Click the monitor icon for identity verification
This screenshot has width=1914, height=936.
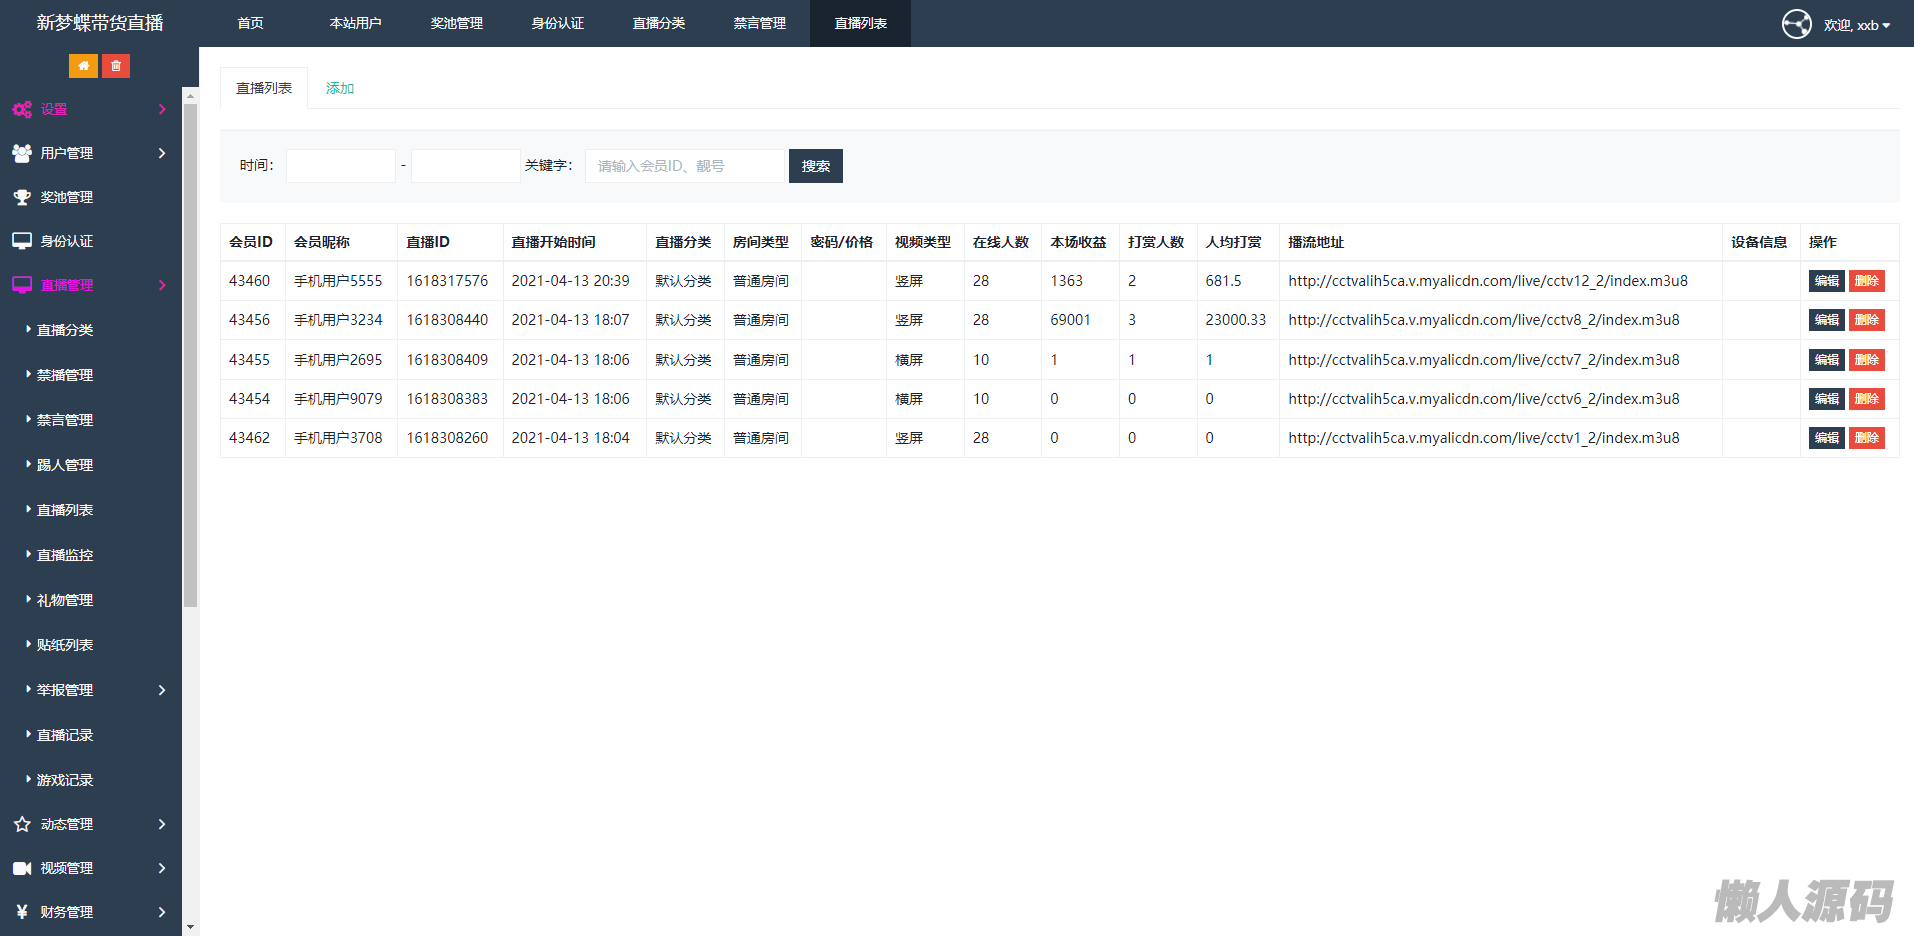pos(22,241)
